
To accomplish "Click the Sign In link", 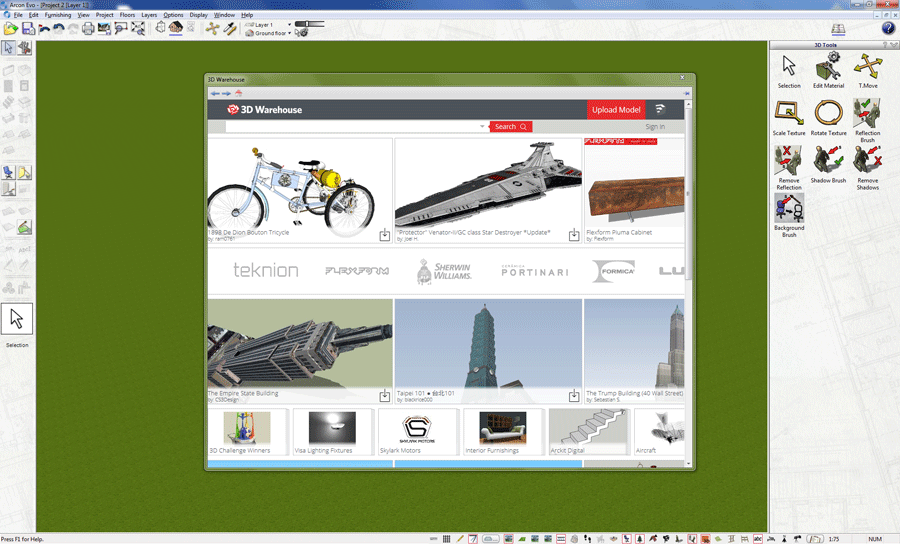I will click(655, 127).
